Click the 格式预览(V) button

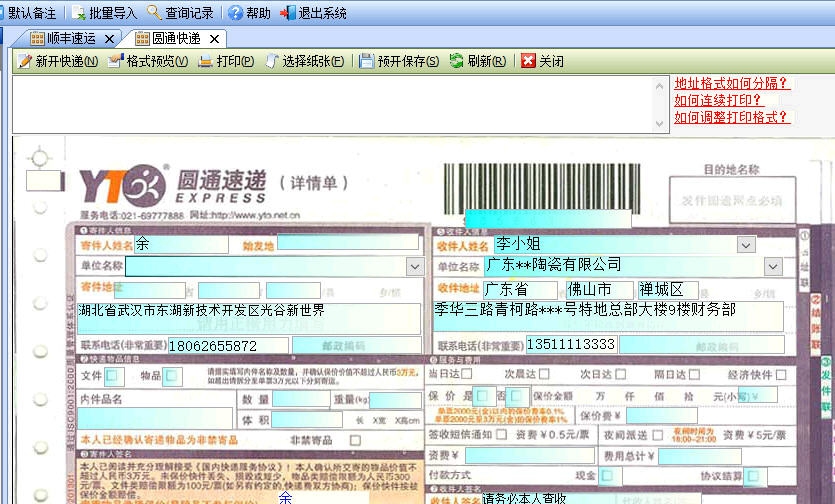pos(148,61)
